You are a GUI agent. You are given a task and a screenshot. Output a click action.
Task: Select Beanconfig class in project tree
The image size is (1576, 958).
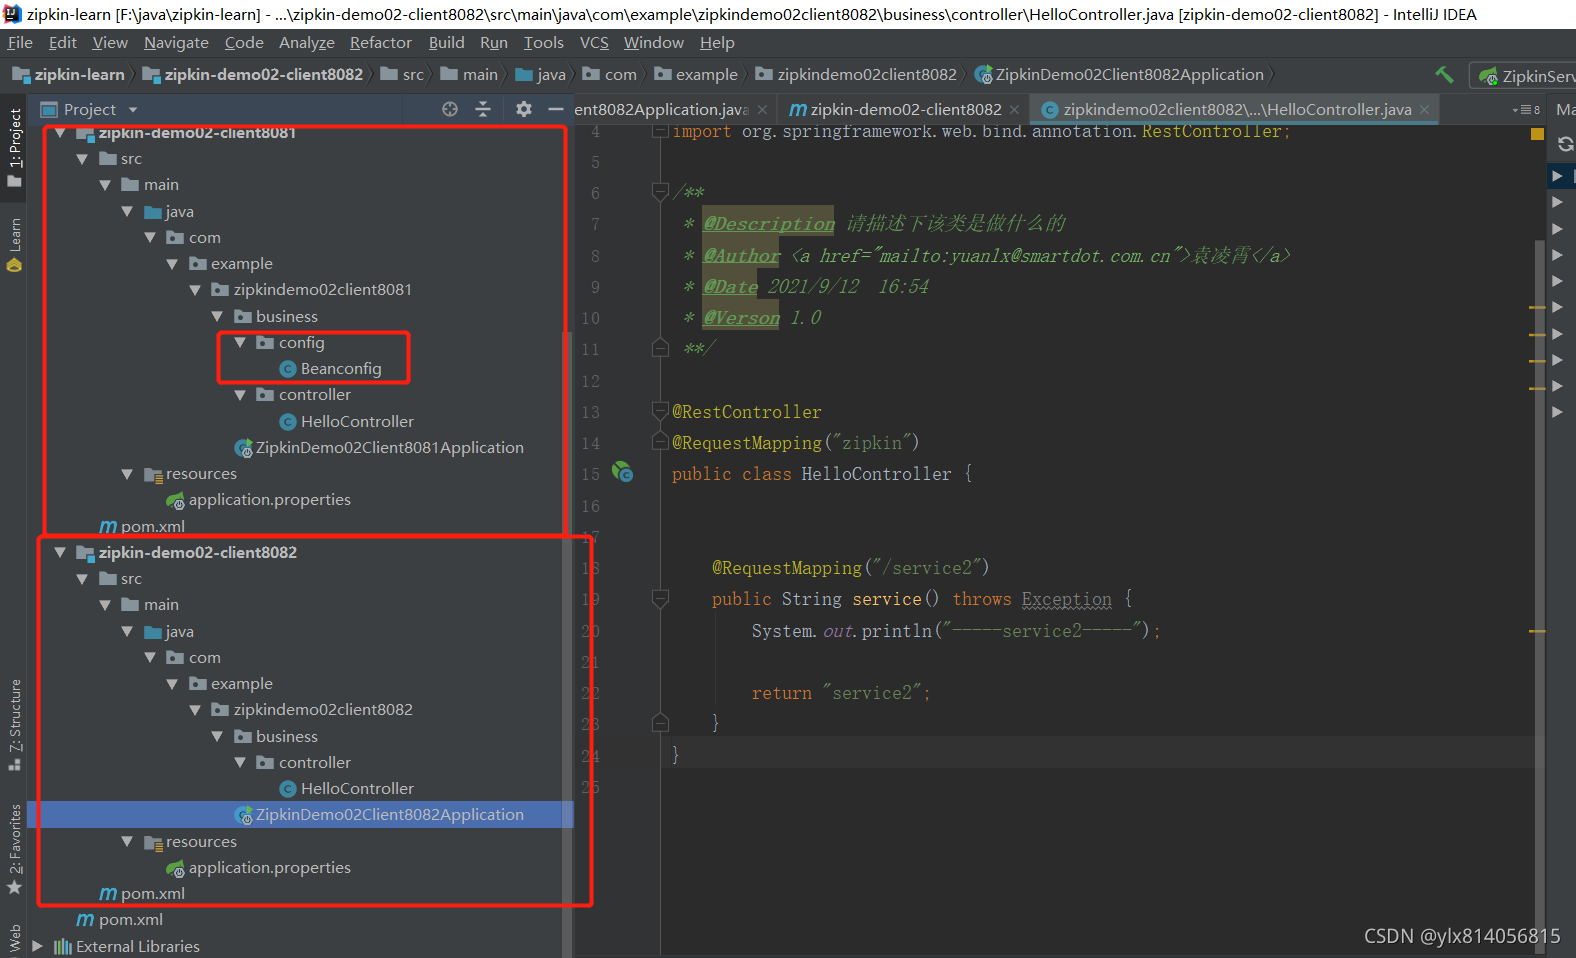(x=330, y=369)
